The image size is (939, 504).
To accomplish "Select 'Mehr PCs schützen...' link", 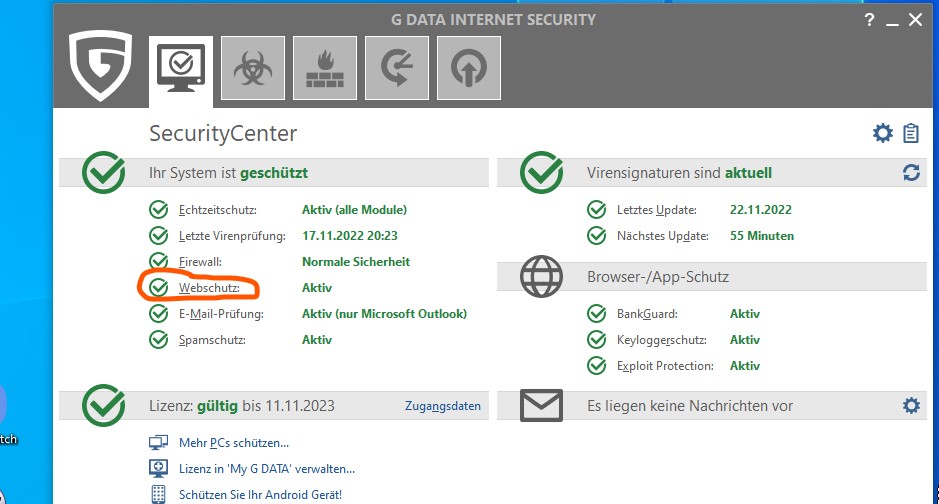I will coord(234,443).
